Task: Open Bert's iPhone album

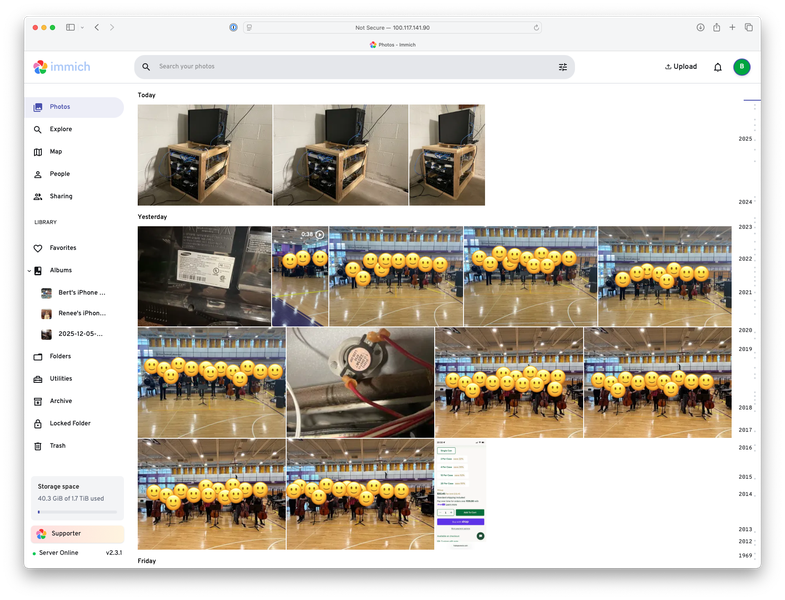Action: (74, 292)
